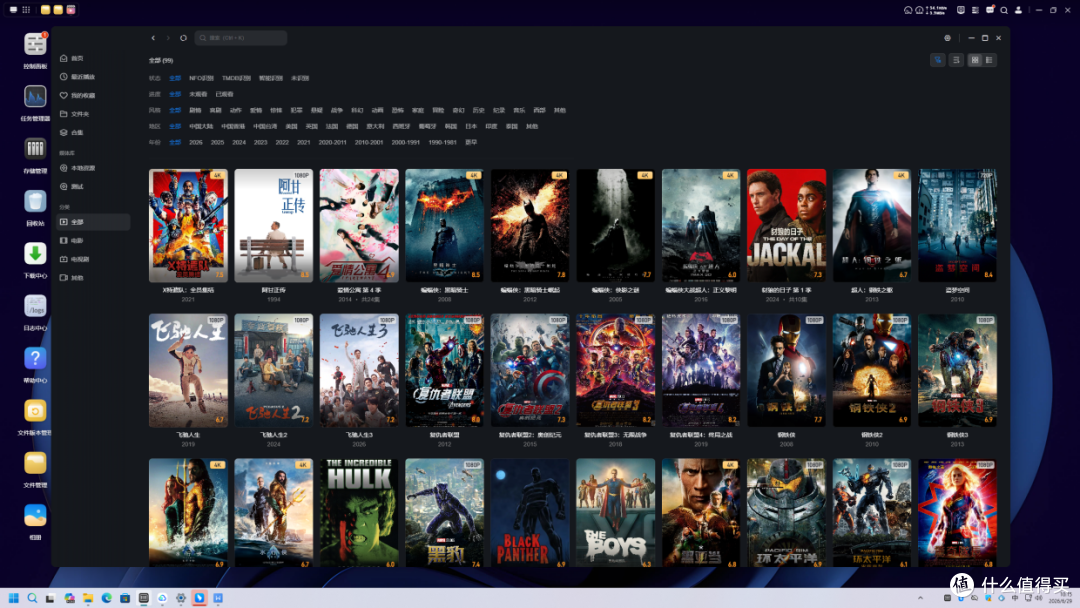Open THE BOYS poster thumbnail
Viewport: 1080px width, 608px height.
pyautogui.click(x=615, y=513)
